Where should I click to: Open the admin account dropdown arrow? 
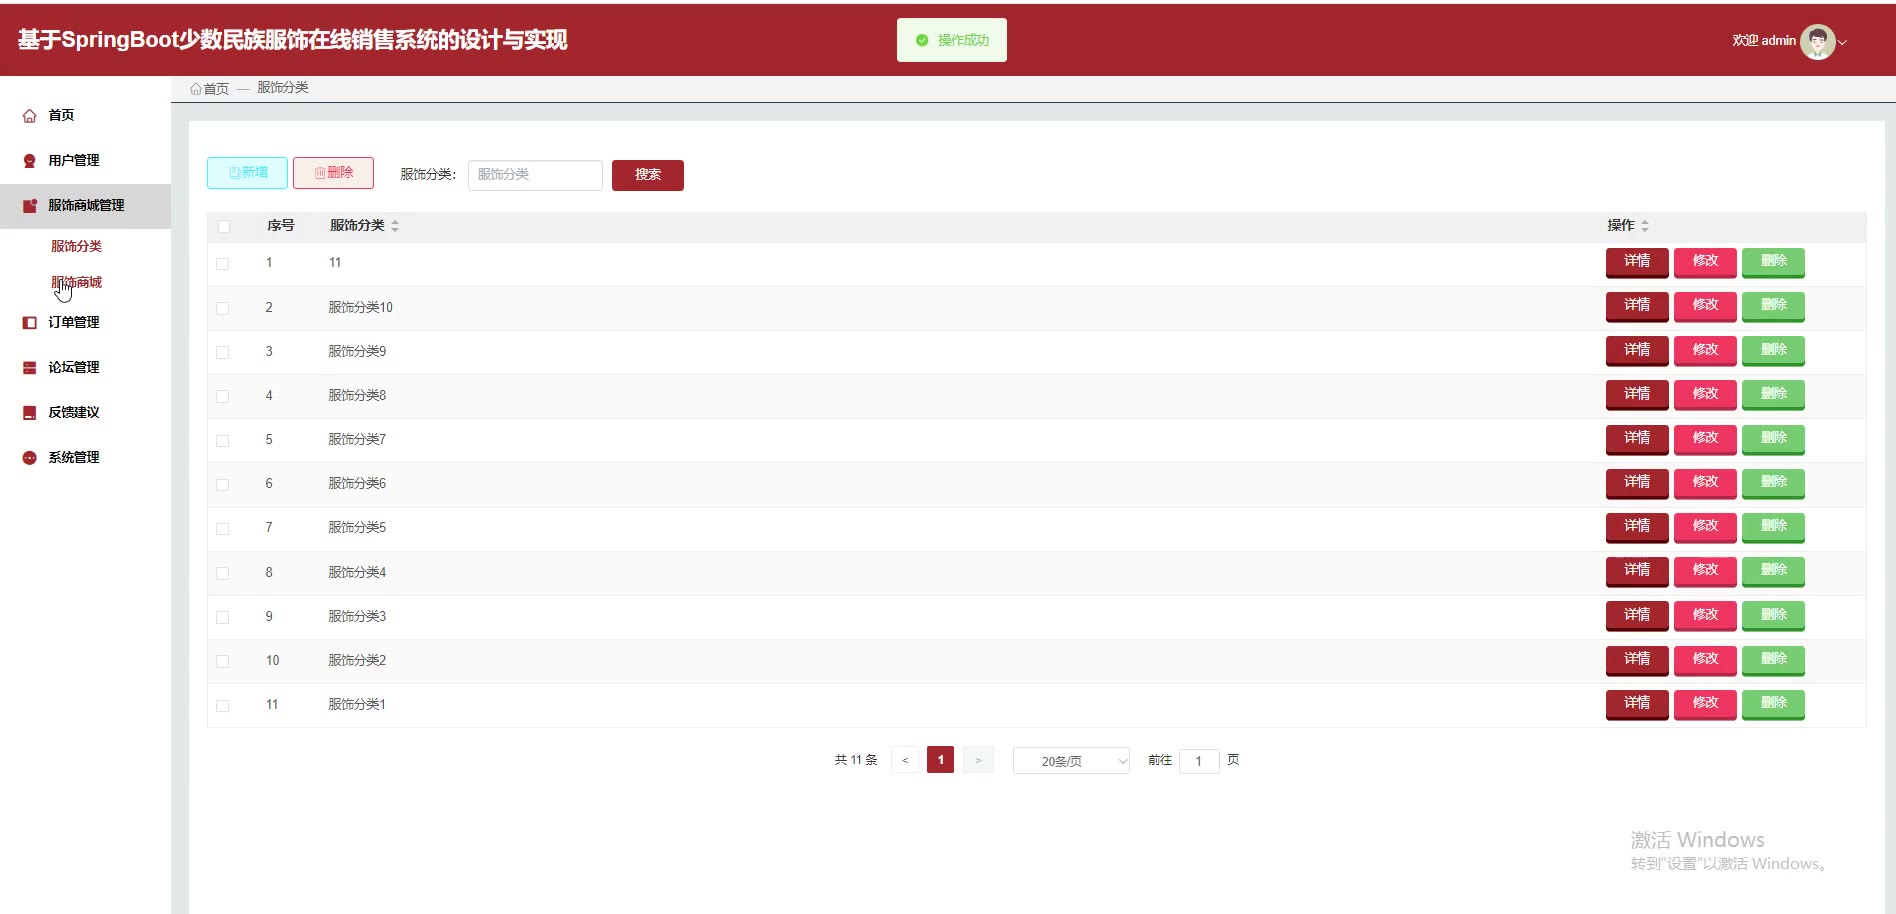pos(1842,42)
